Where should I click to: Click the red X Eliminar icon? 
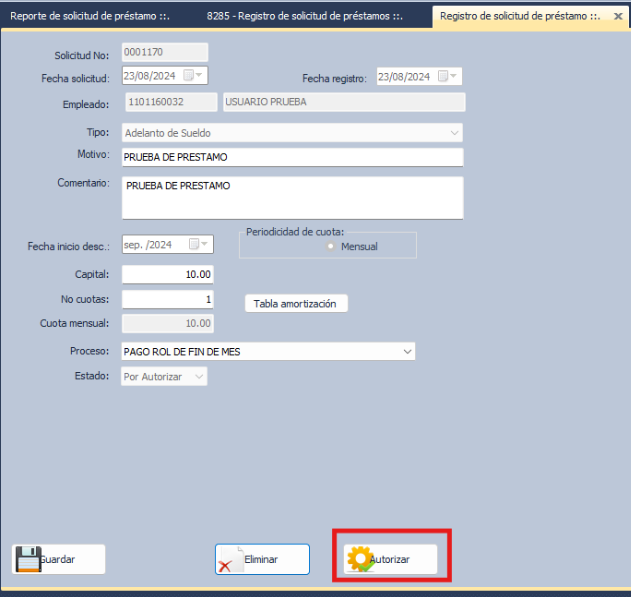(x=231, y=560)
